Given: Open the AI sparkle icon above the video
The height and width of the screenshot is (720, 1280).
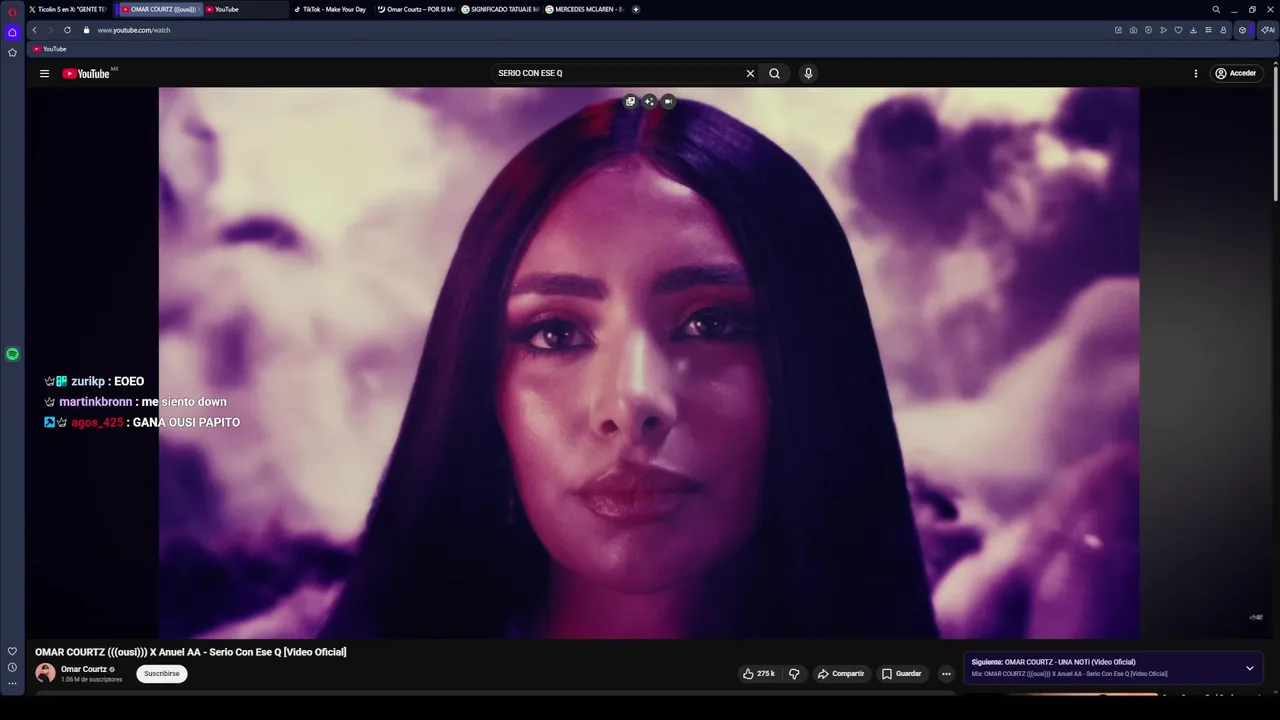Looking at the screenshot, I should click(649, 101).
